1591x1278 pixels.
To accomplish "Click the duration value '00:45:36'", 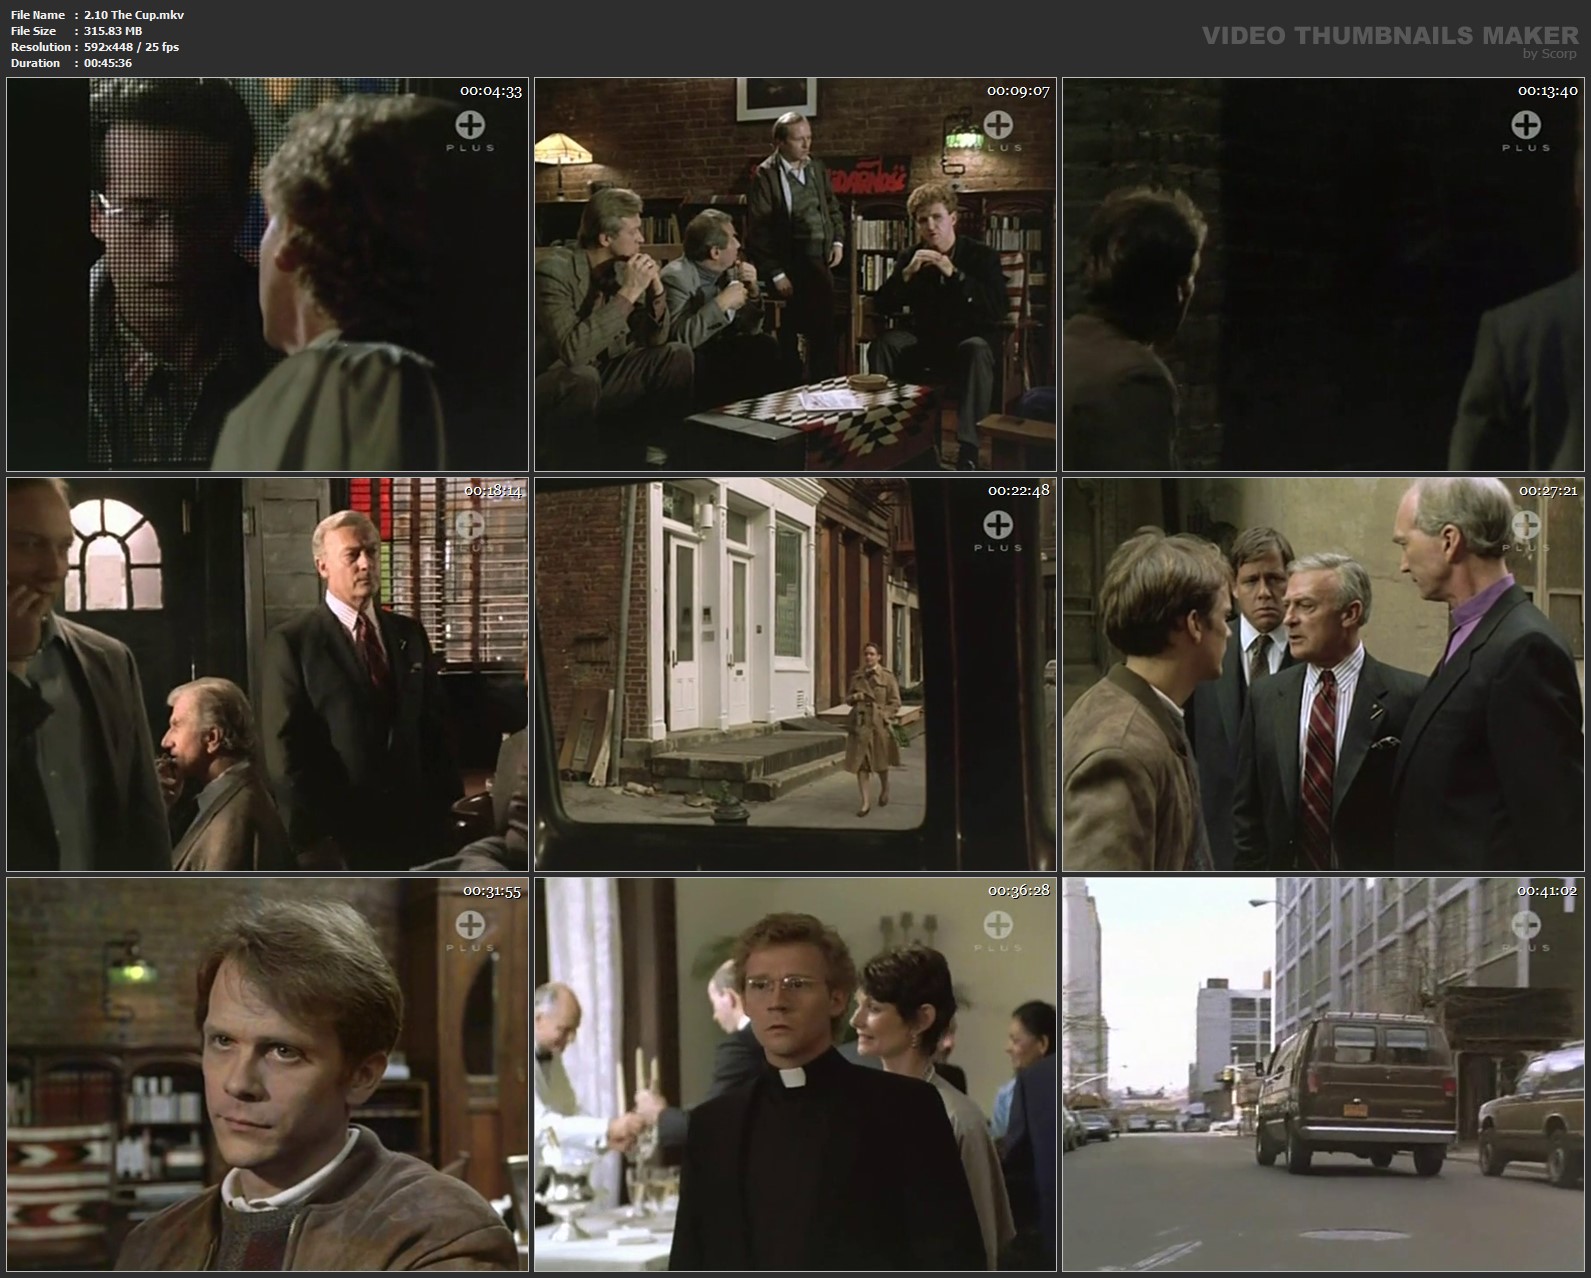I will pos(108,63).
